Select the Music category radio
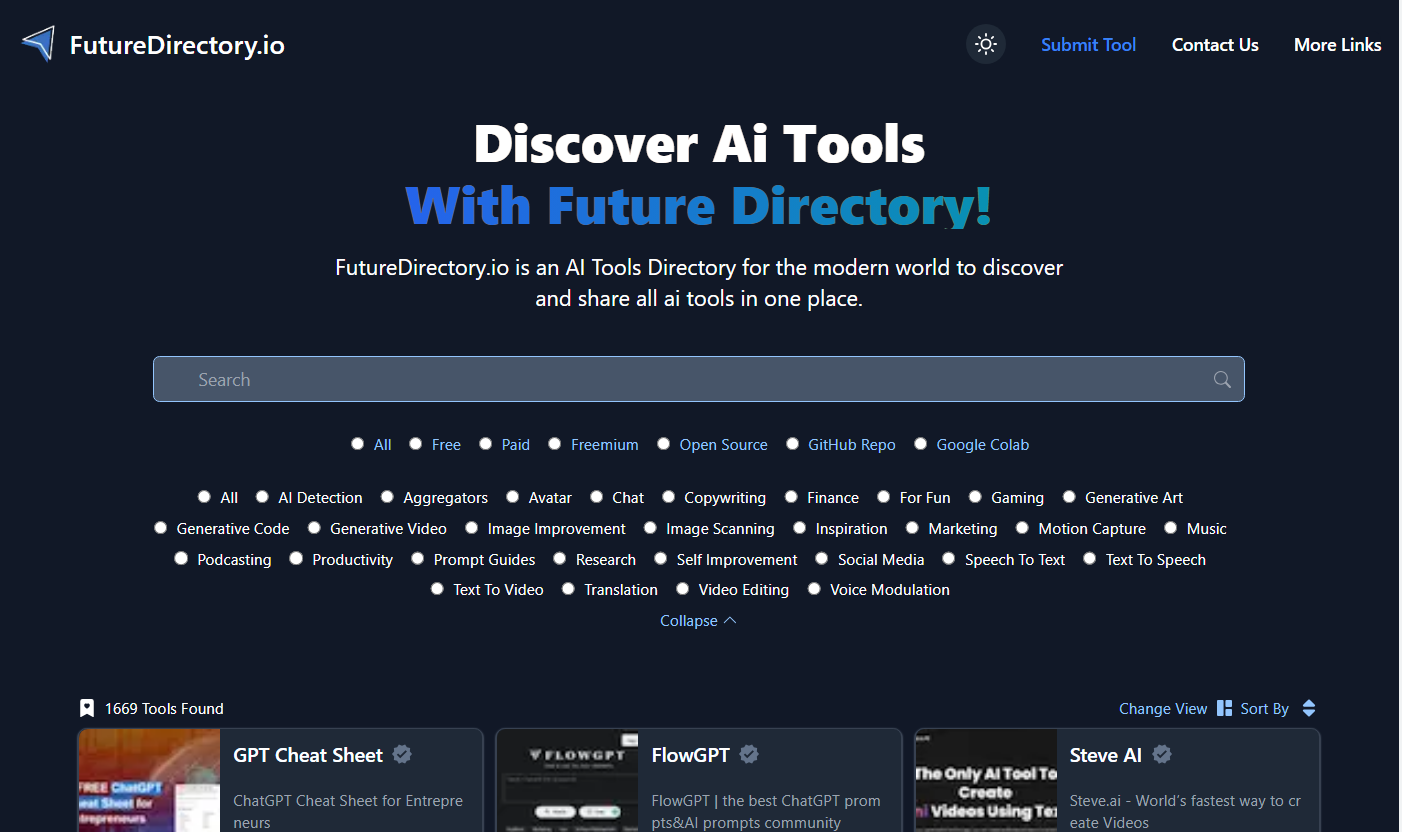 1170,528
